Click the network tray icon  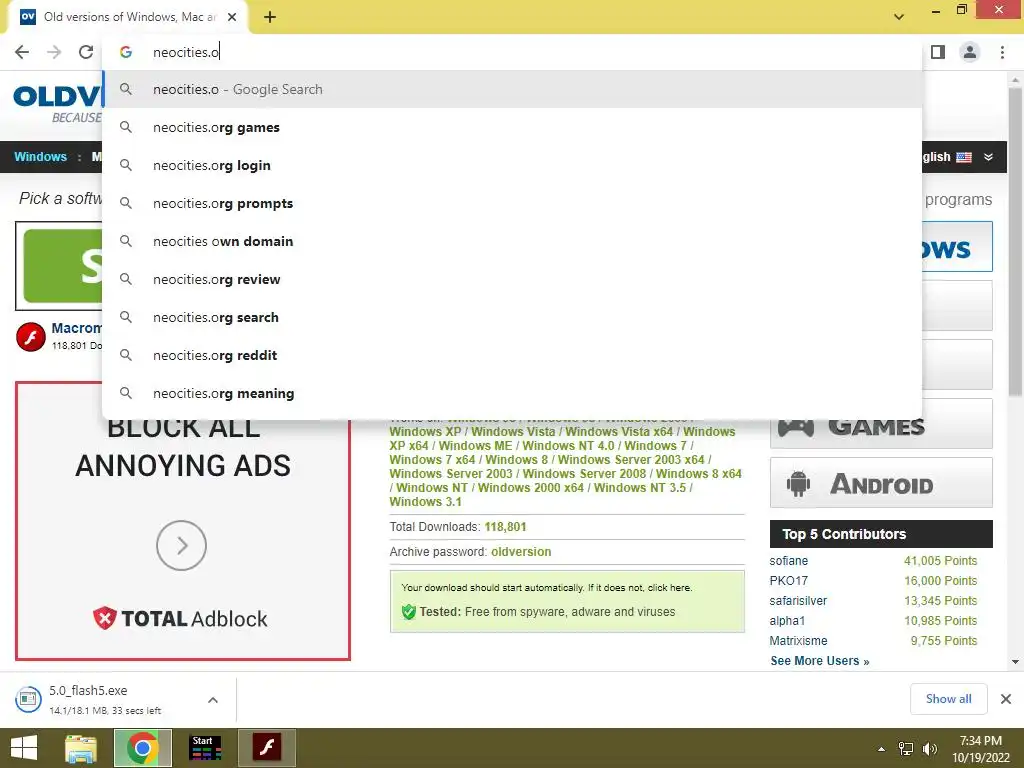pyautogui.click(x=906, y=749)
